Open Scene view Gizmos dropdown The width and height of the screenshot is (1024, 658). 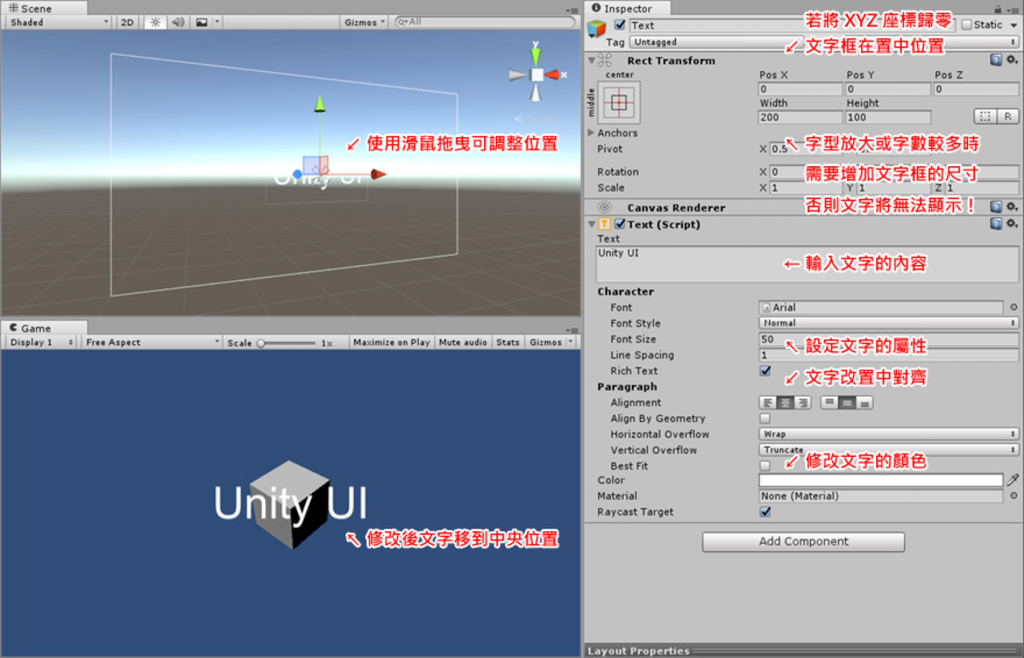pos(364,22)
